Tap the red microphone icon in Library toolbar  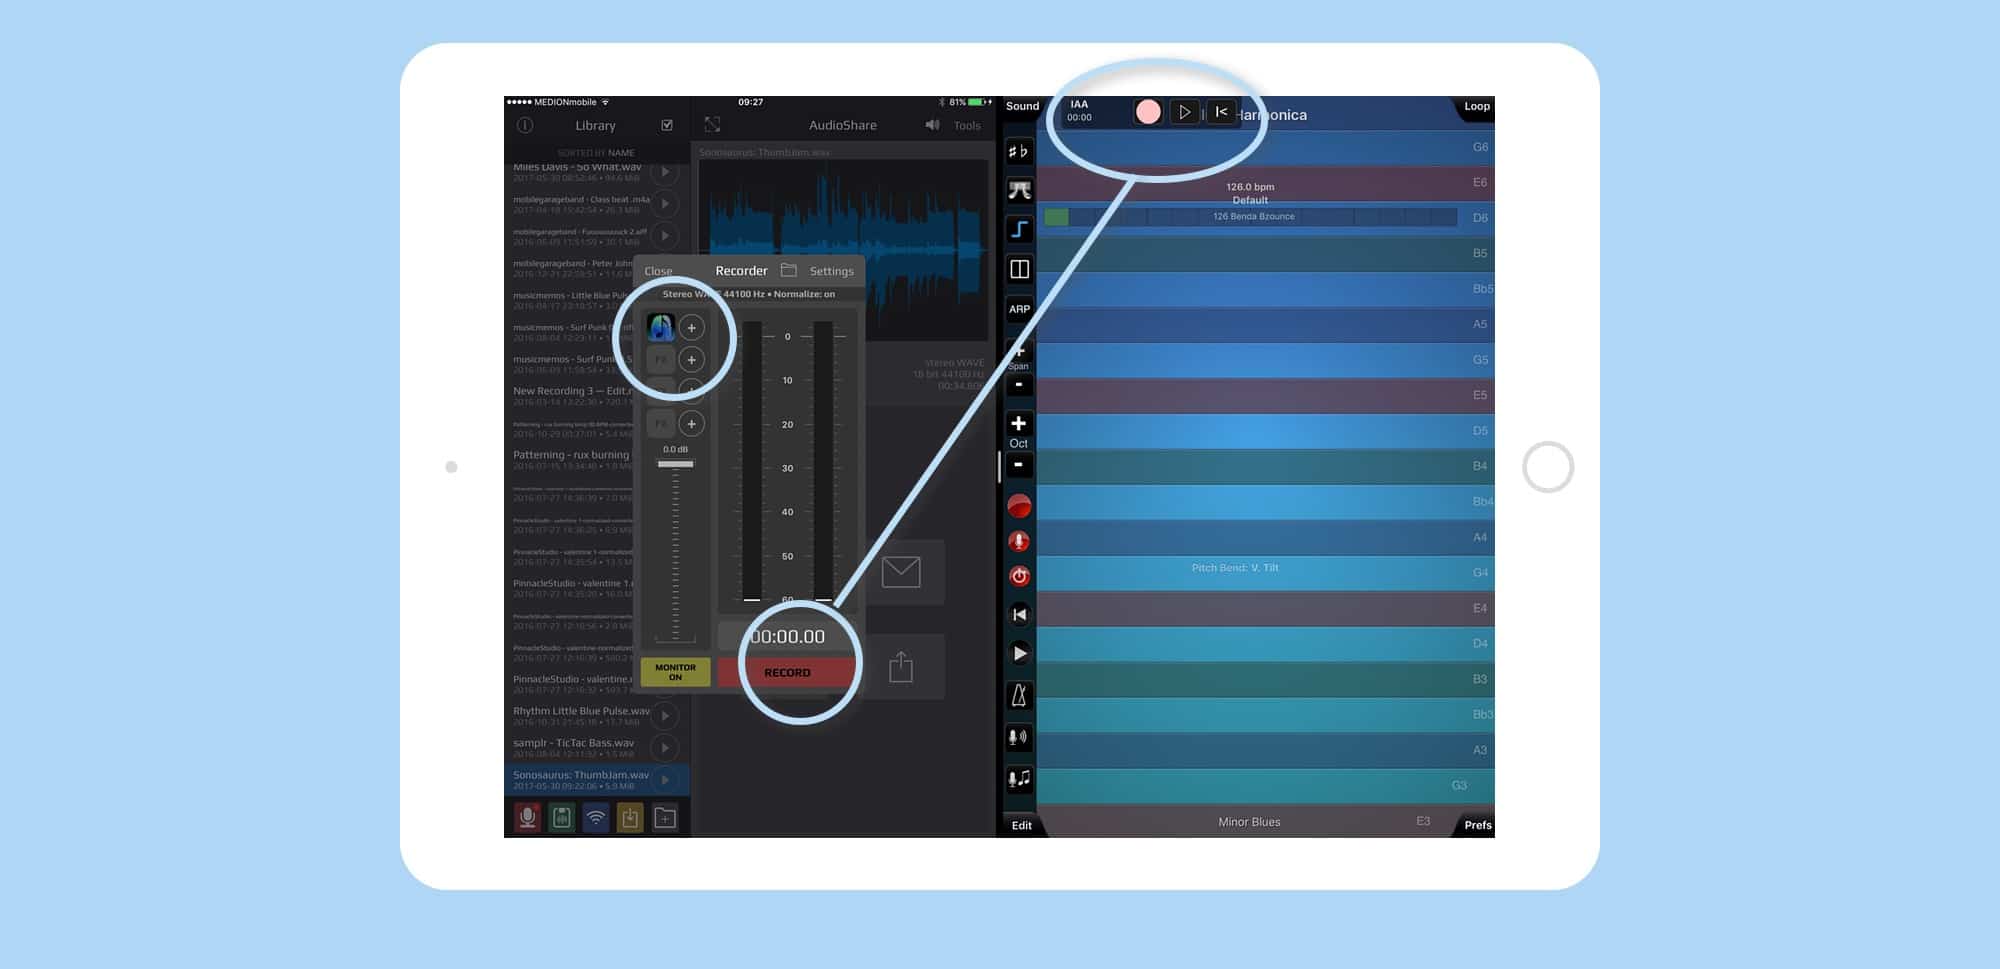coord(527,818)
